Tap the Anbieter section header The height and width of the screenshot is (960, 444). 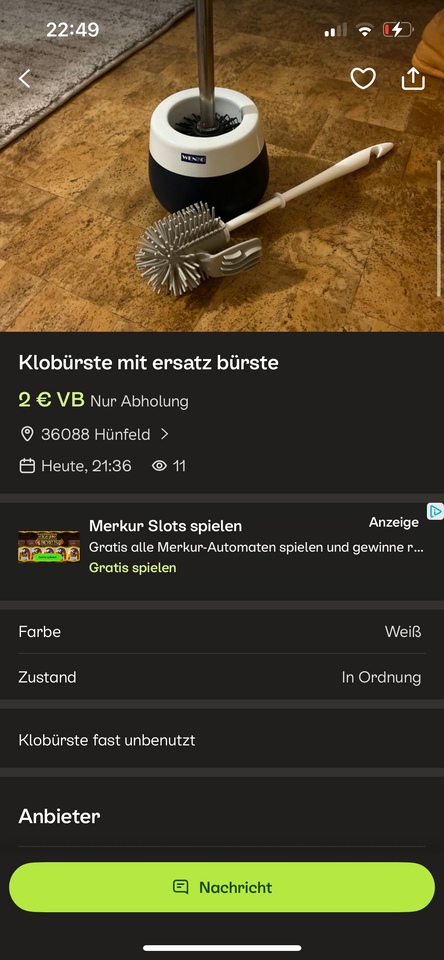click(59, 816)
